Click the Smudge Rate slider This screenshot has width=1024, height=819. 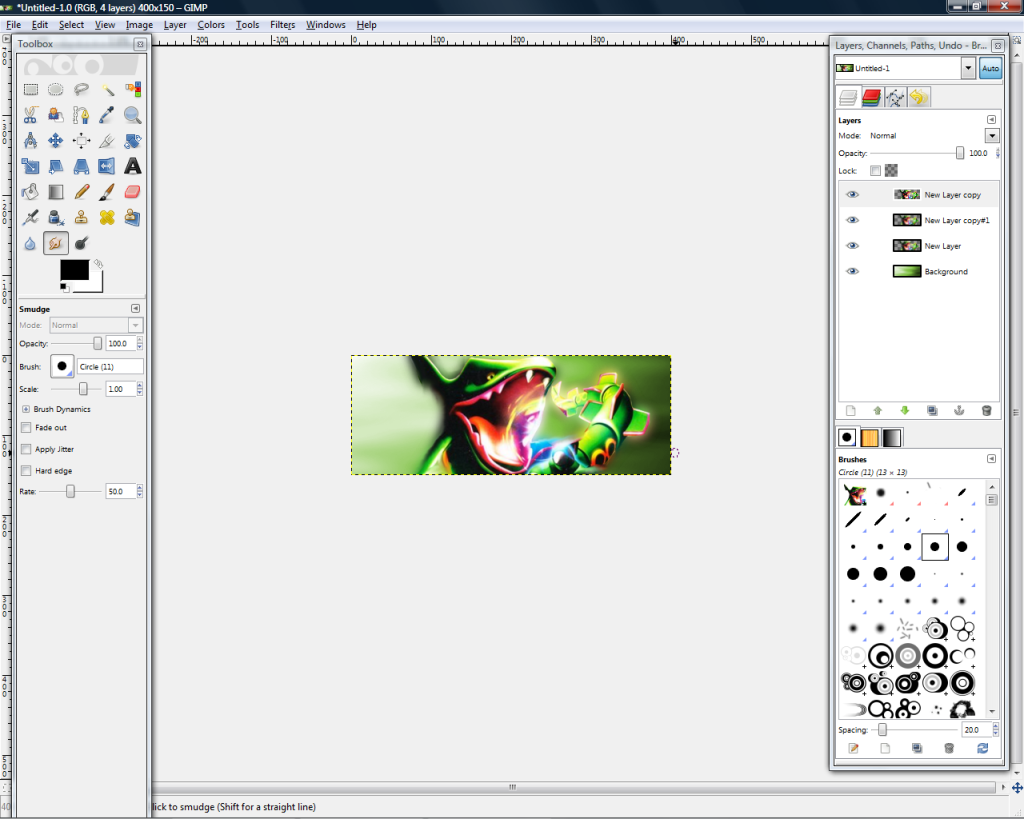pyautogui.click(x=71, y=491)
